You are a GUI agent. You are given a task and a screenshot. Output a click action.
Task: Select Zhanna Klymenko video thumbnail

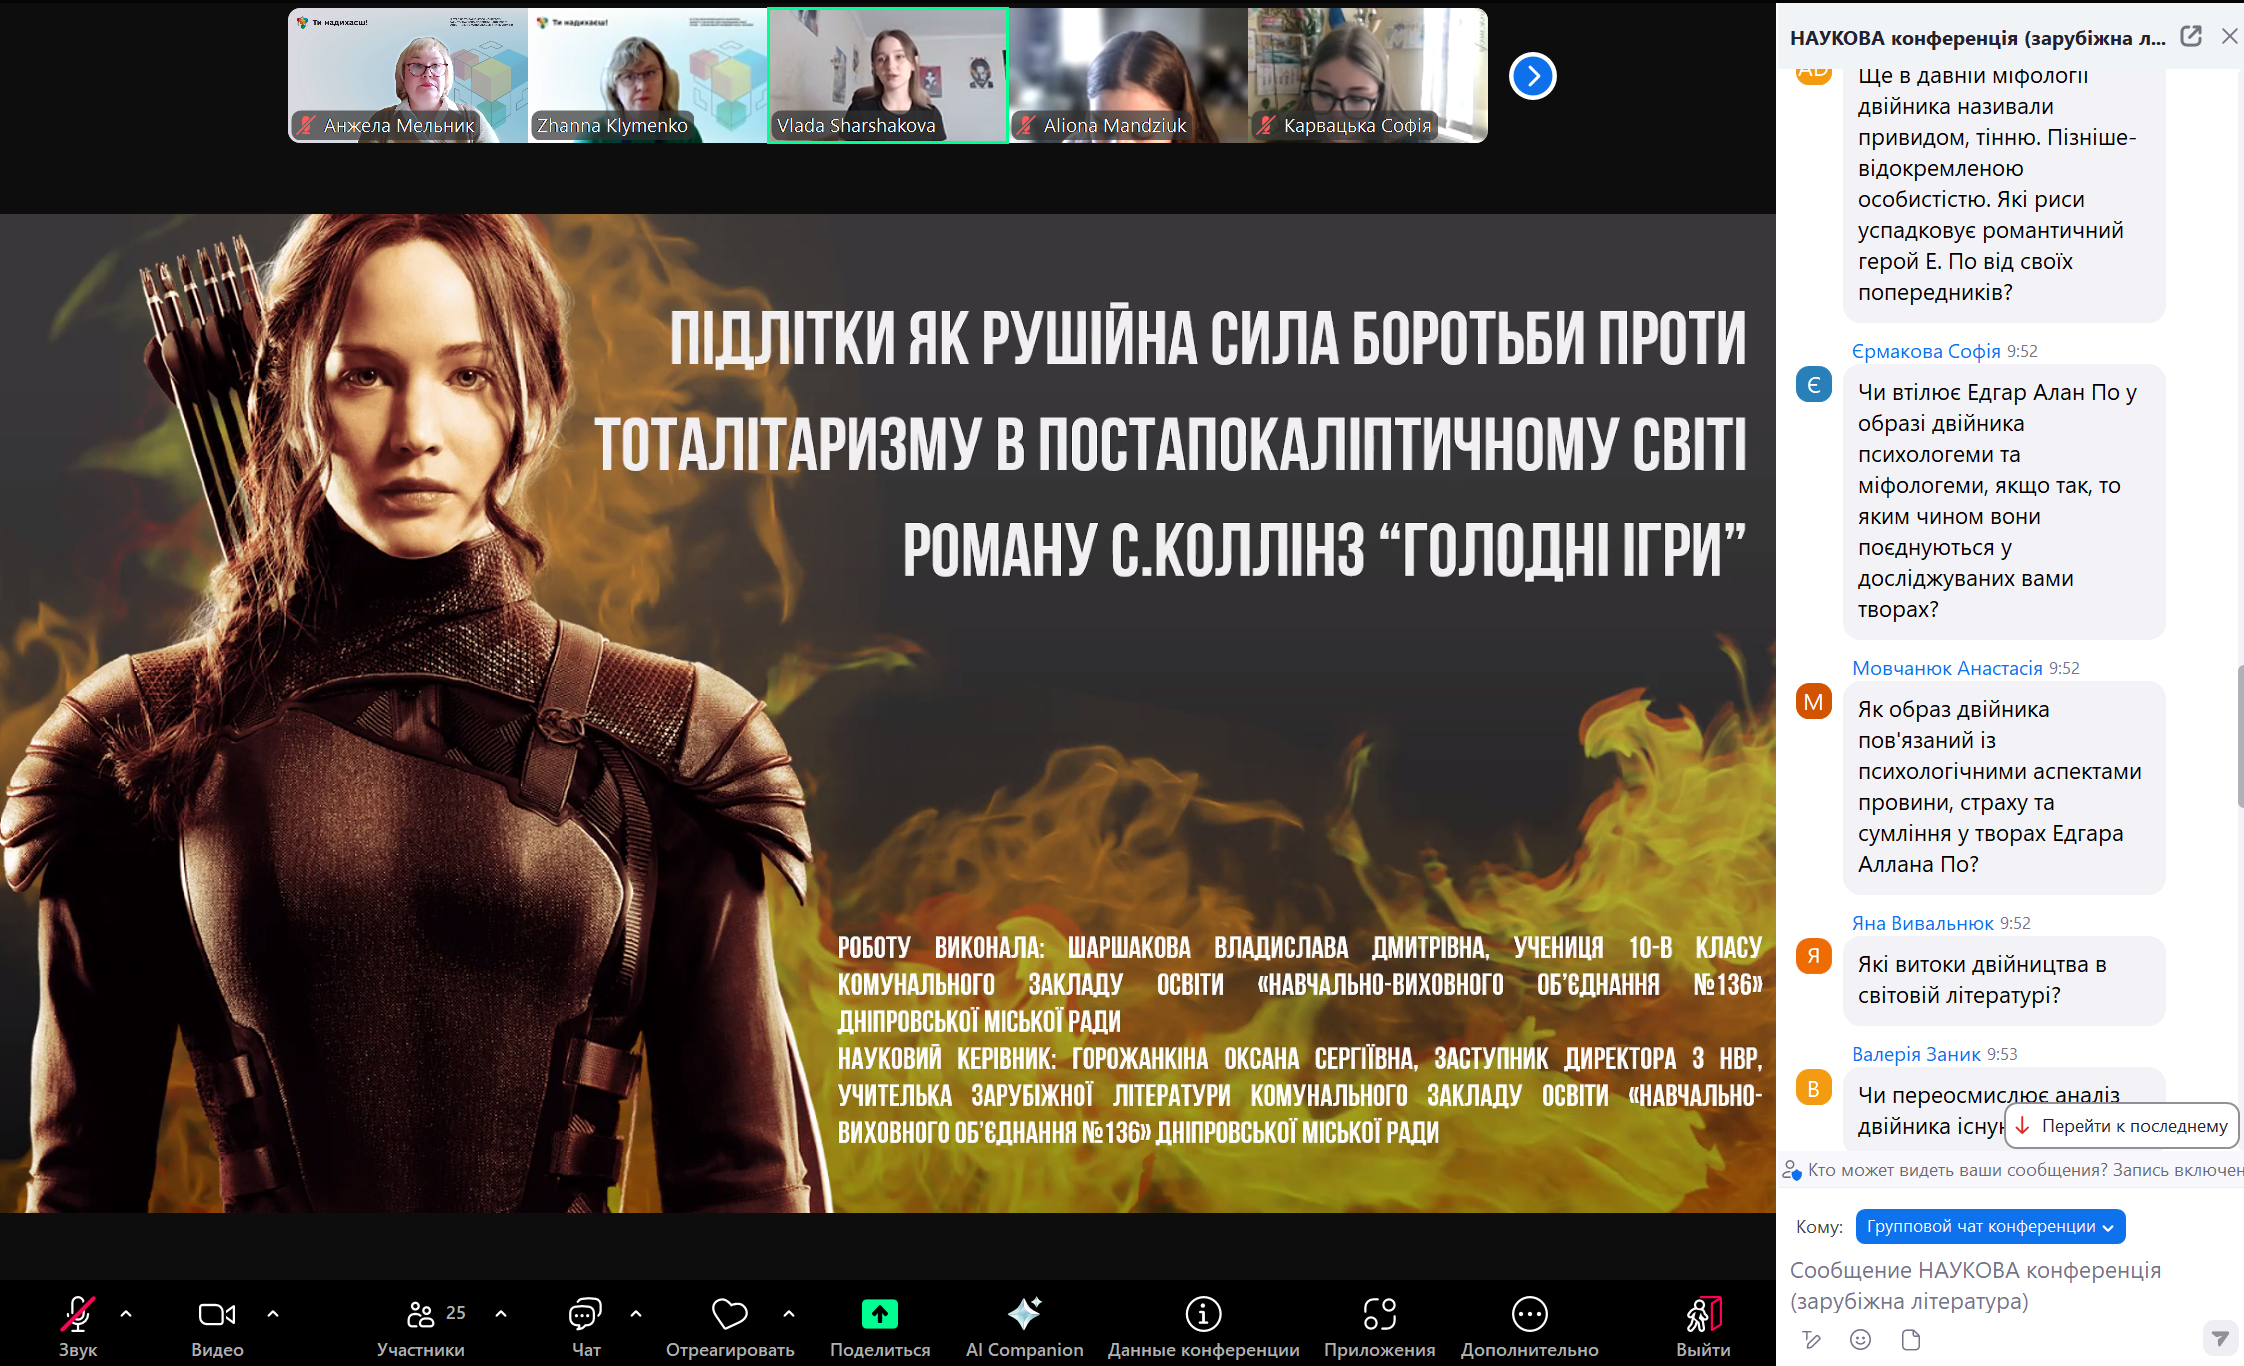tap(648, 76)
